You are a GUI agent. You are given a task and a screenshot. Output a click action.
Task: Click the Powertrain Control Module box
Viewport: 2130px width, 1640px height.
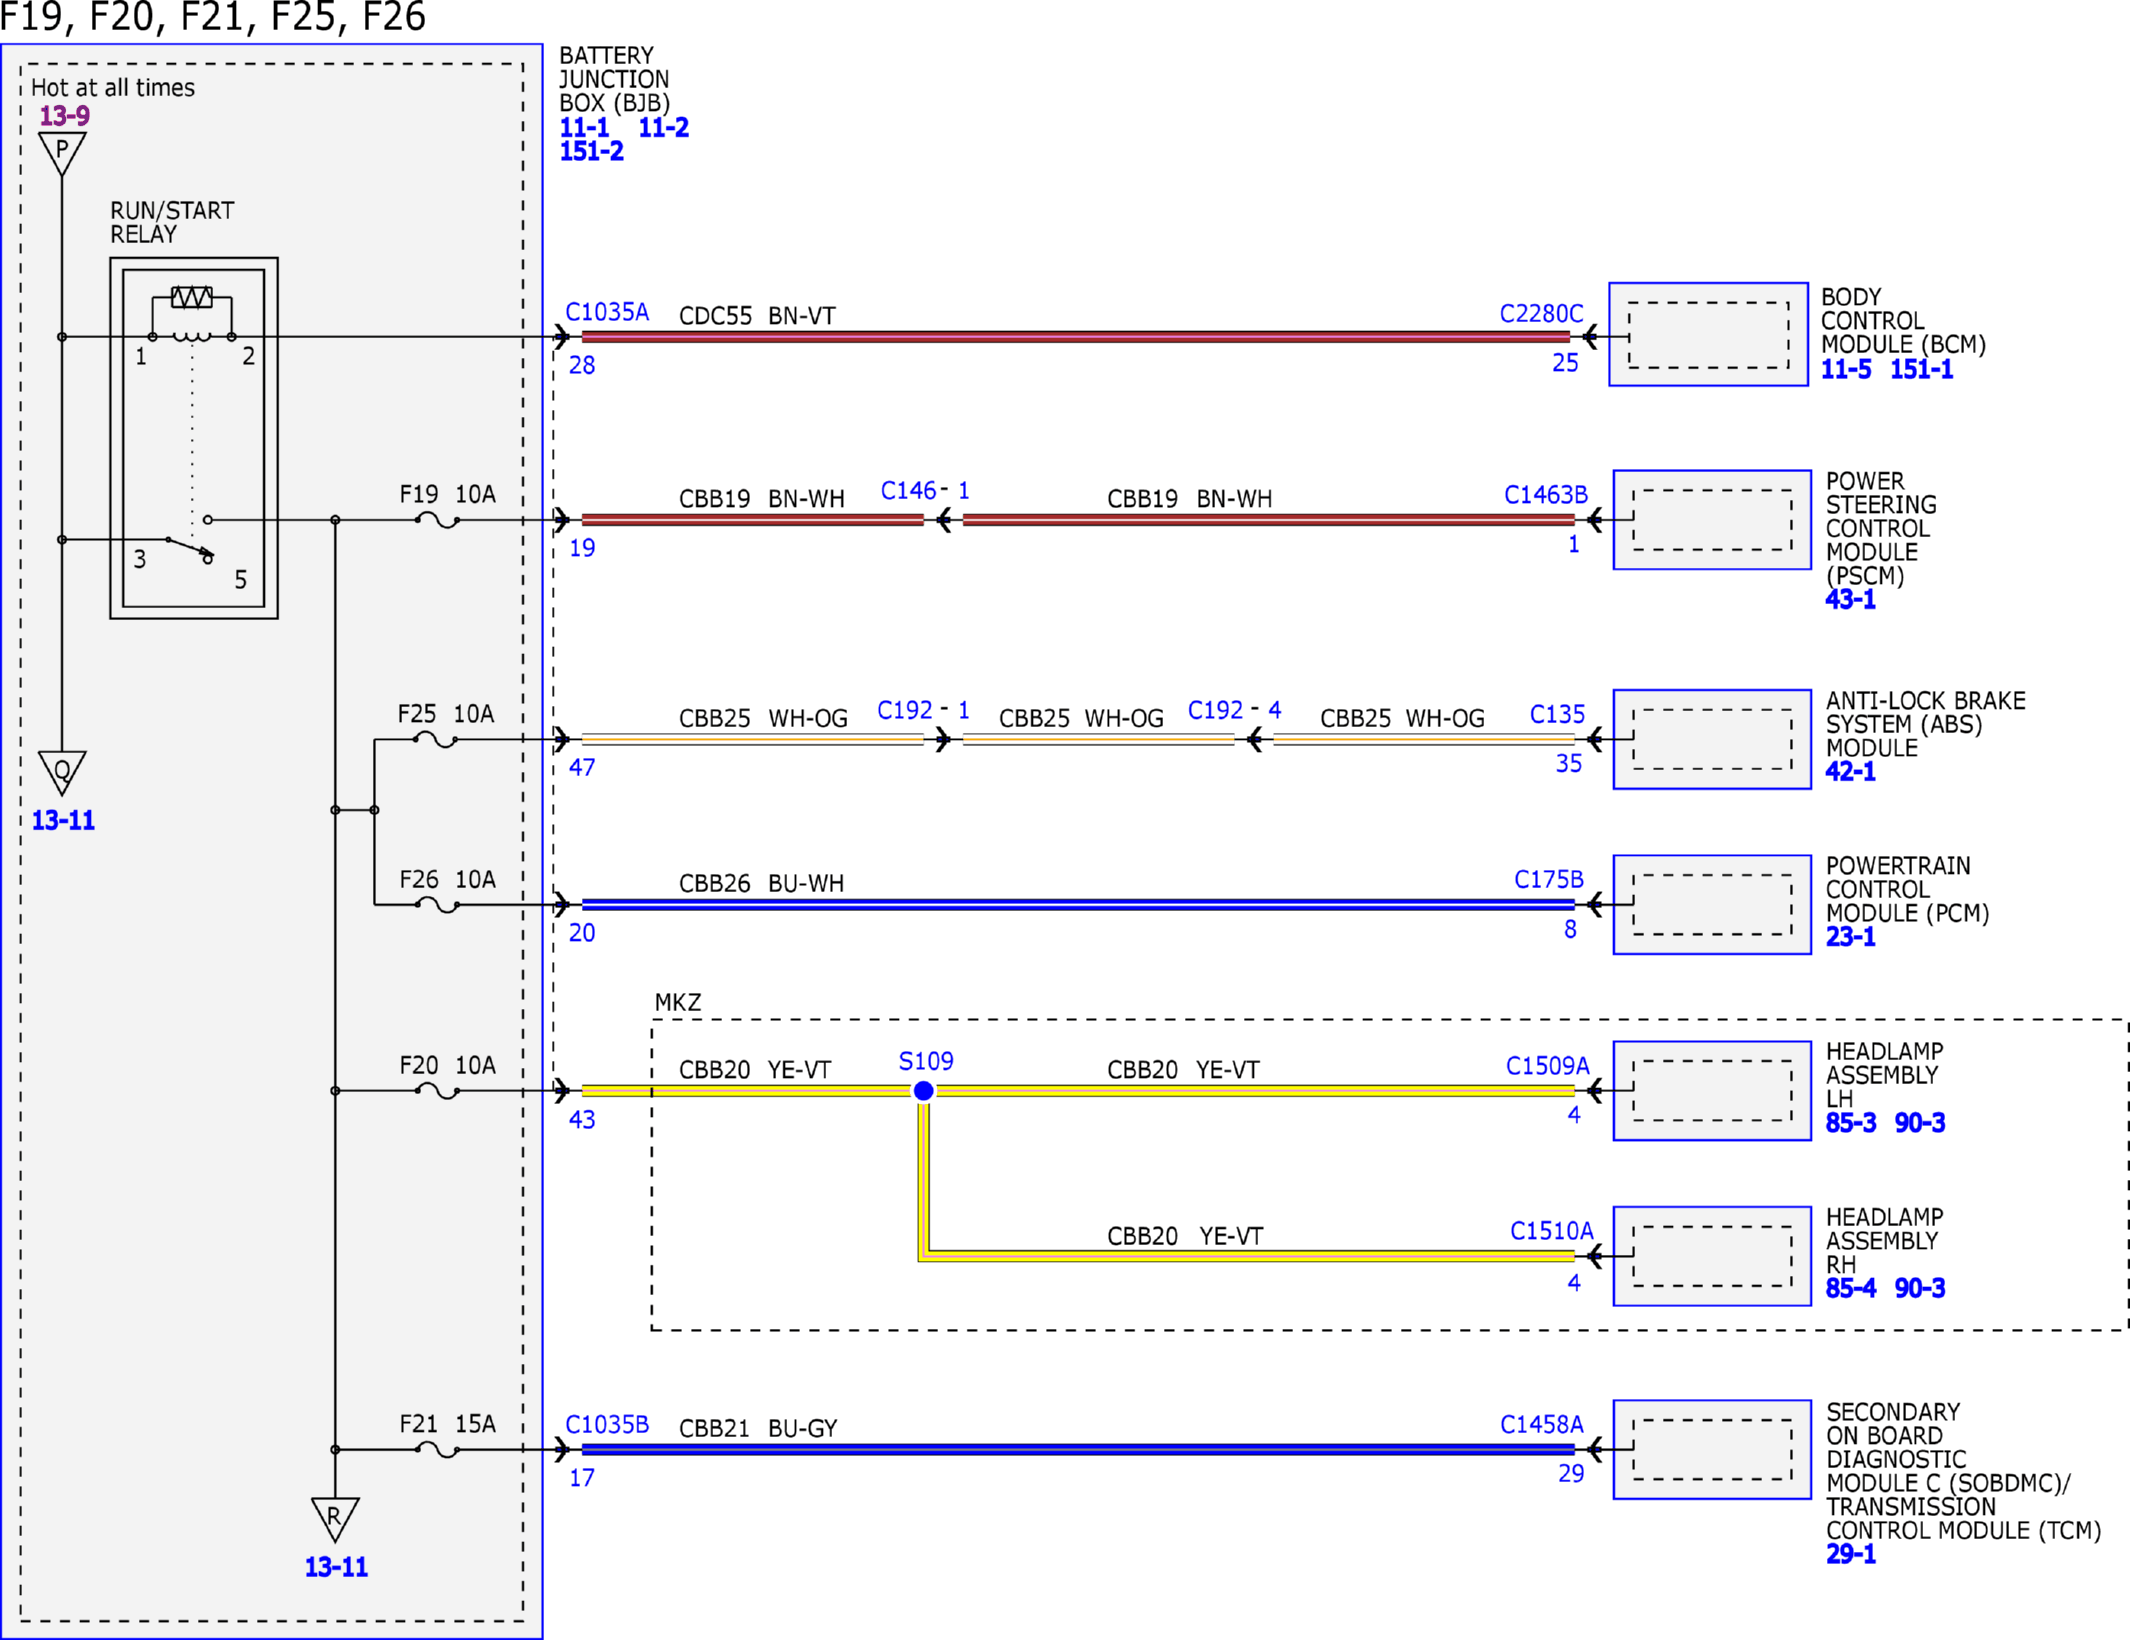1712,905
